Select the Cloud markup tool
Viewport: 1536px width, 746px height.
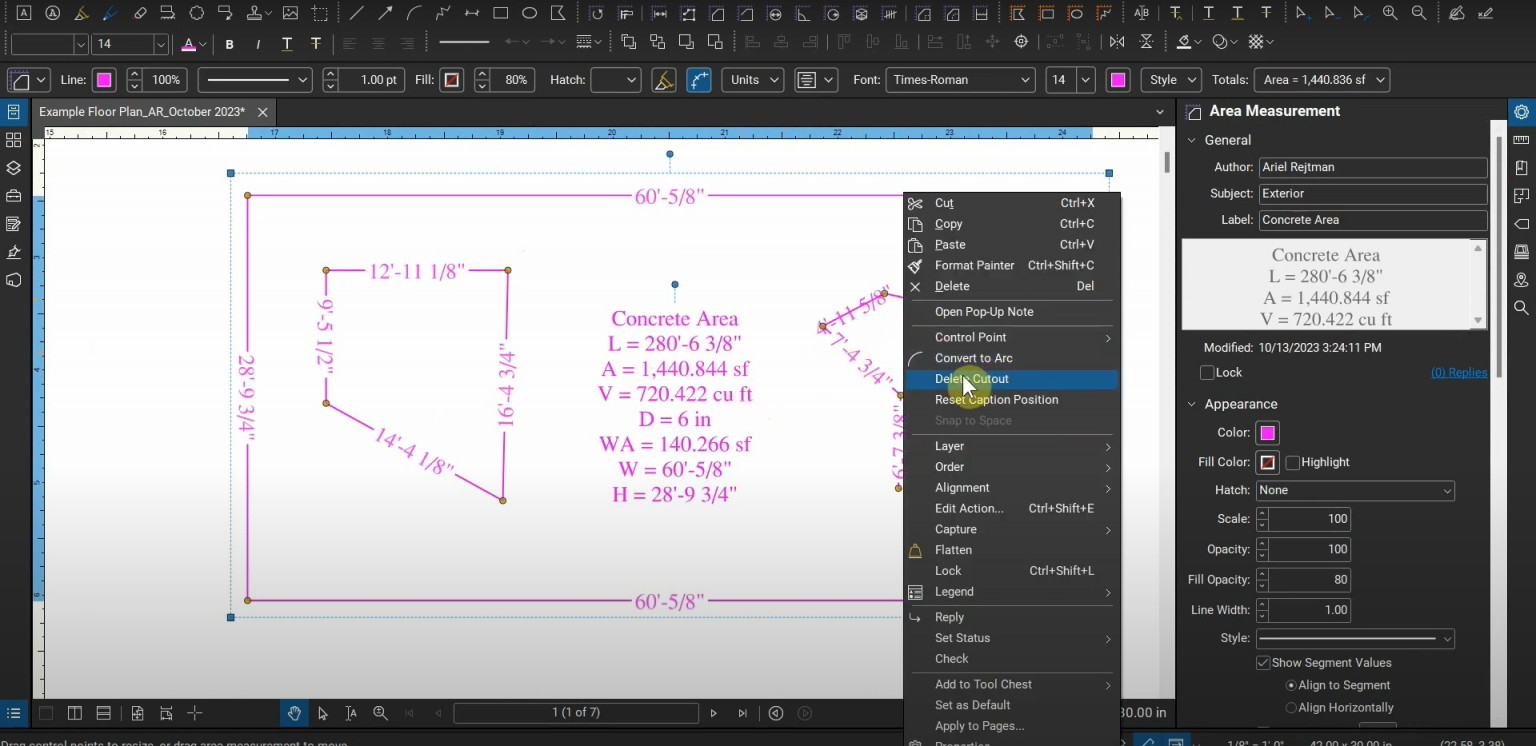[196, 12]
